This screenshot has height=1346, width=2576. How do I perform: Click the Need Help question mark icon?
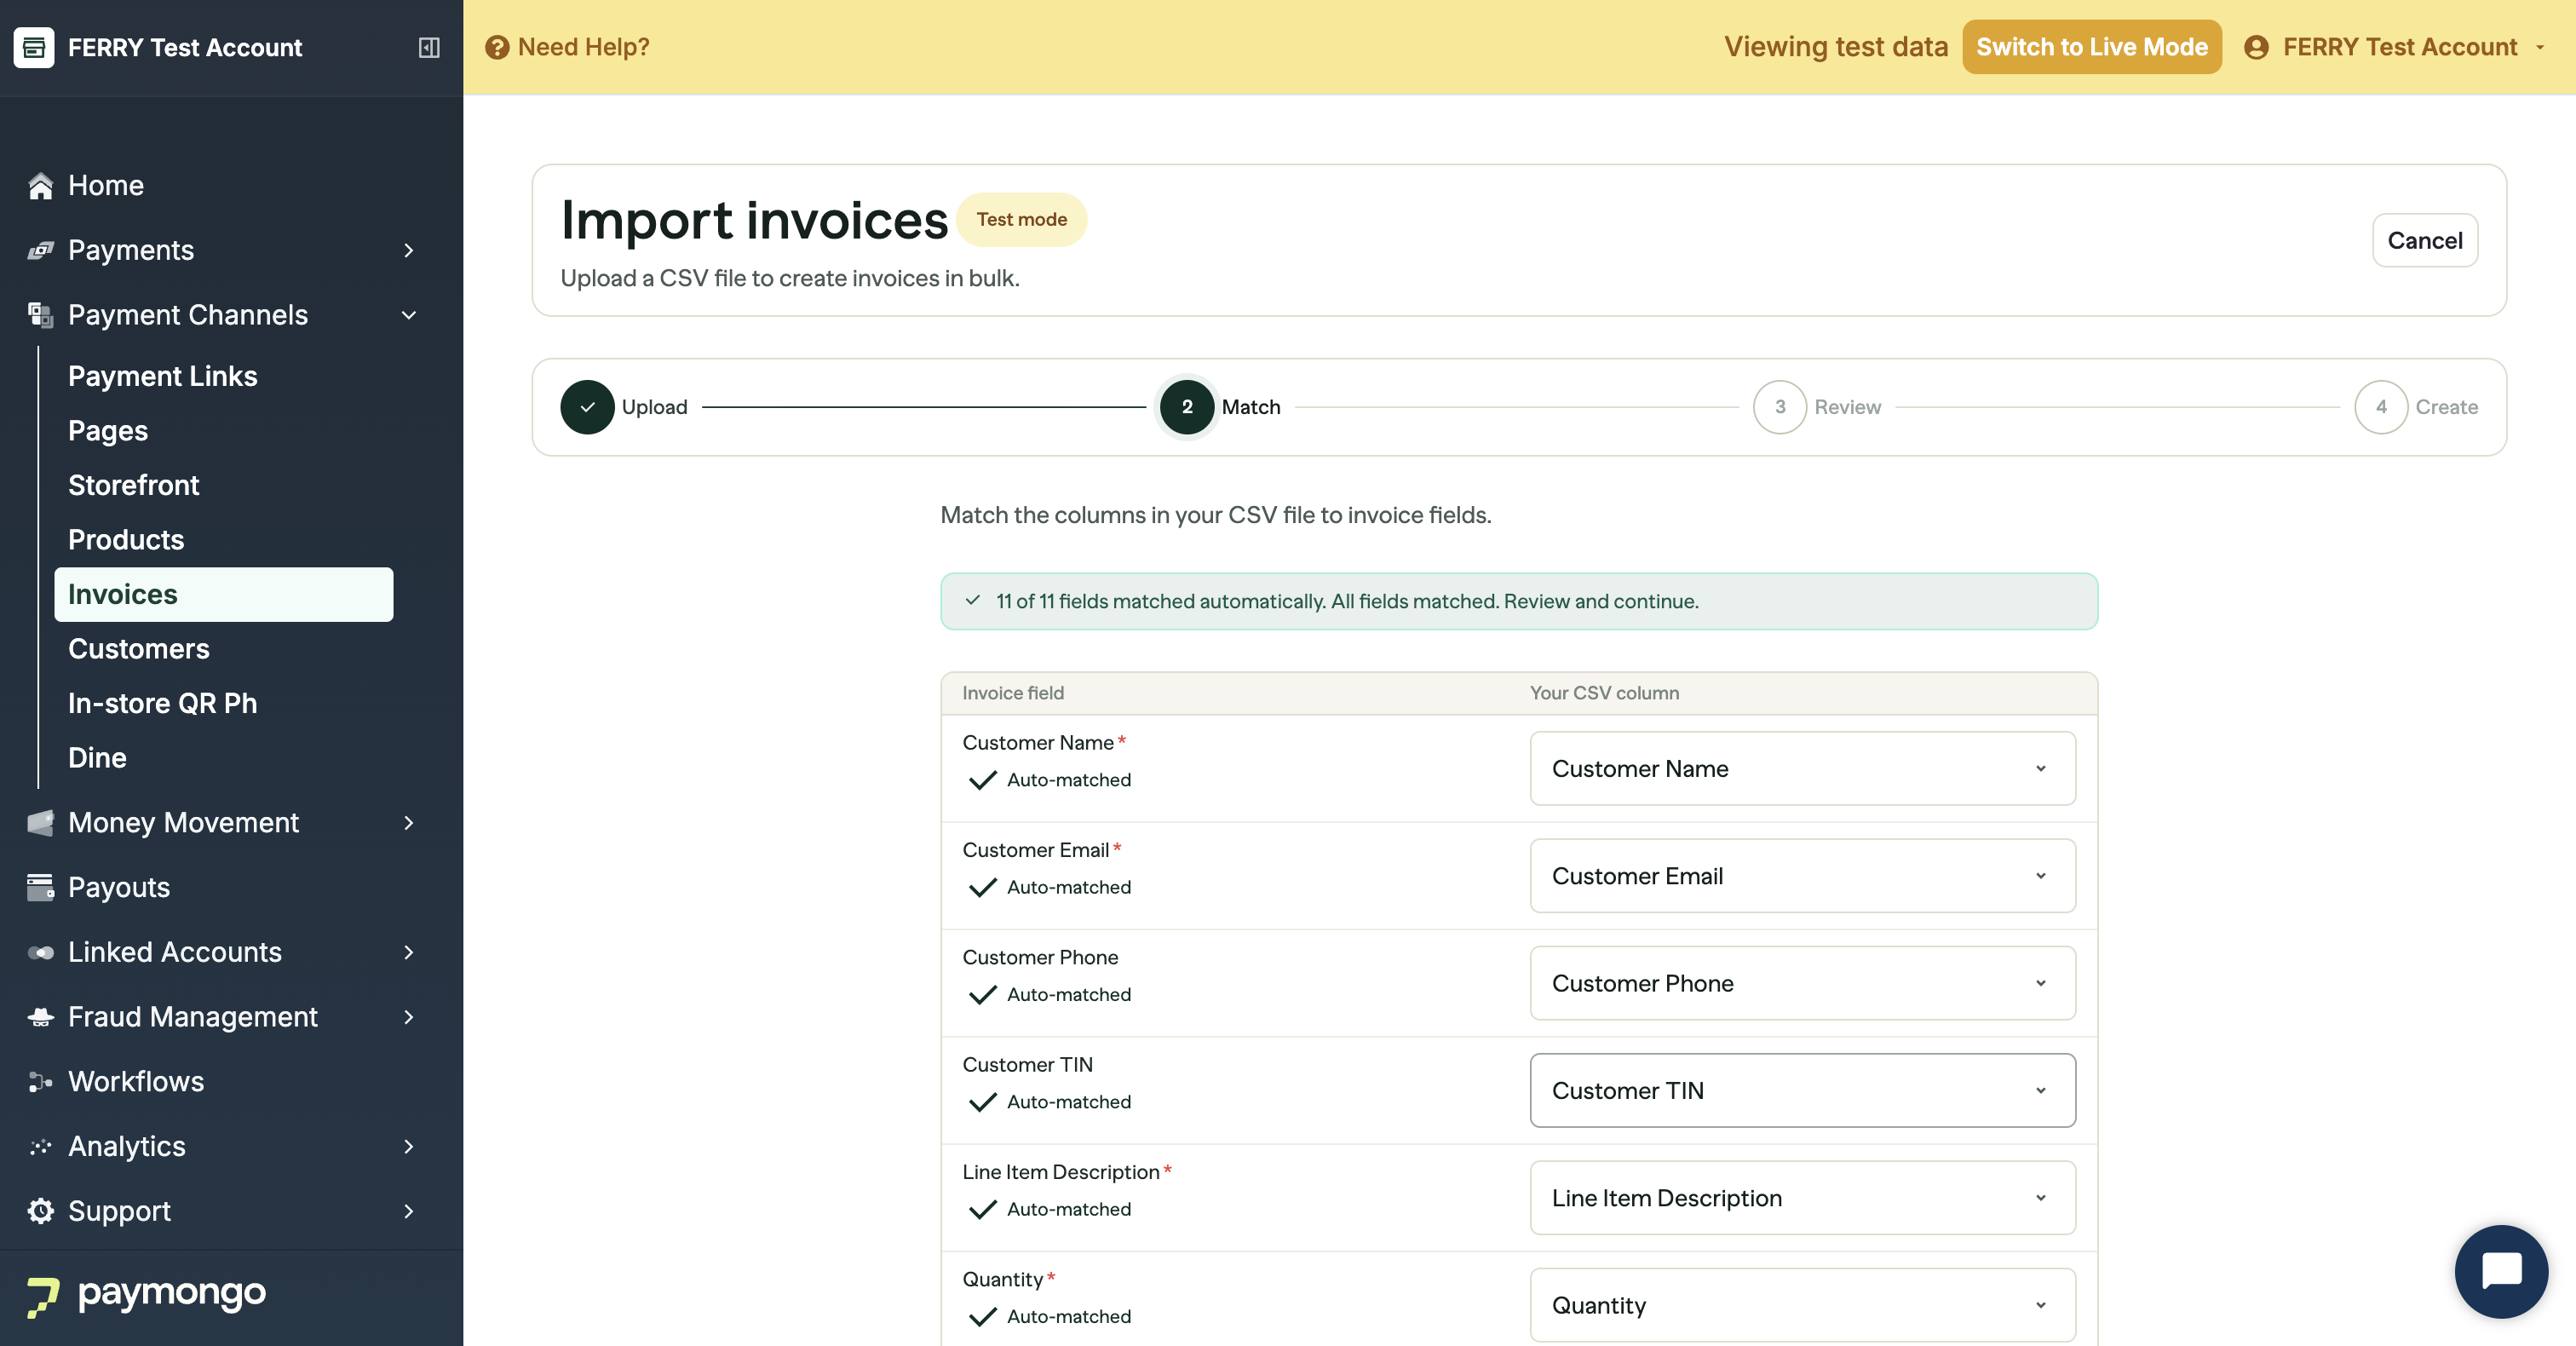497,47
